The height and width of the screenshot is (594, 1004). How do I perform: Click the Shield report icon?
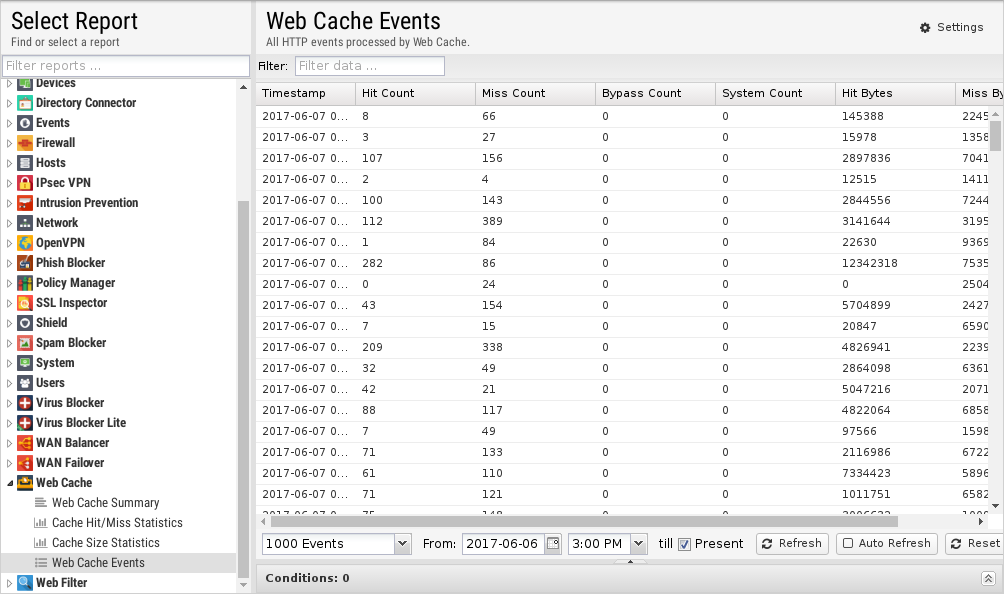[x=25, y=323]
